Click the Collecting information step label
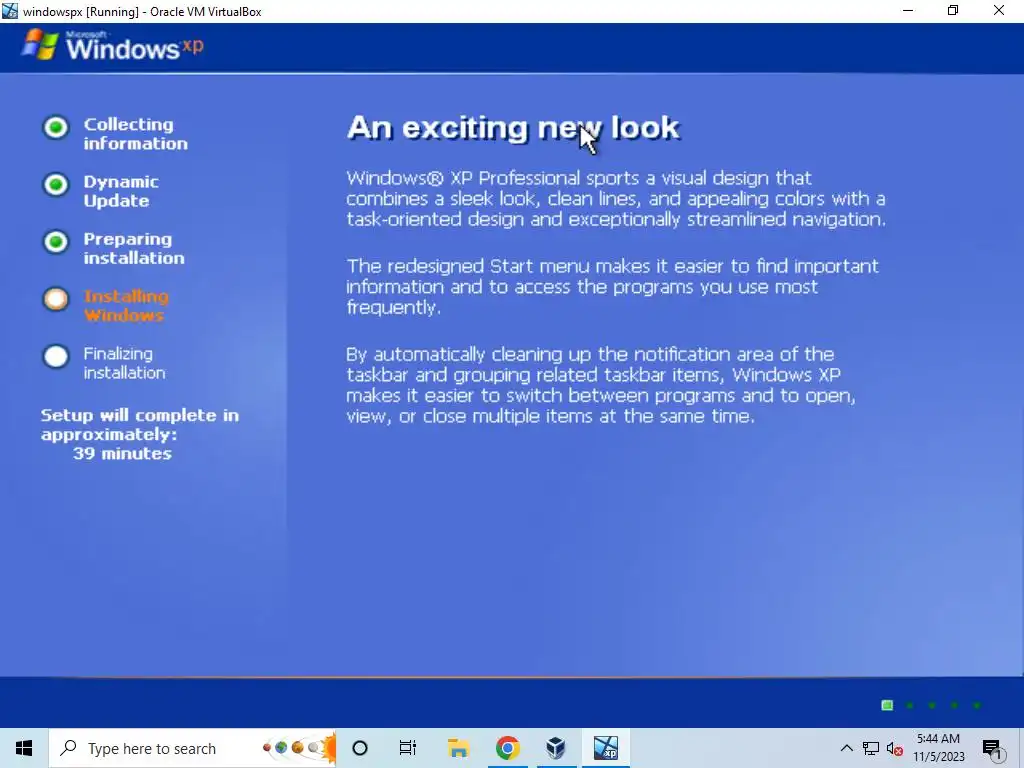Image resolution: width=1024 pixels, height=768 pixels. pos(135,134)
